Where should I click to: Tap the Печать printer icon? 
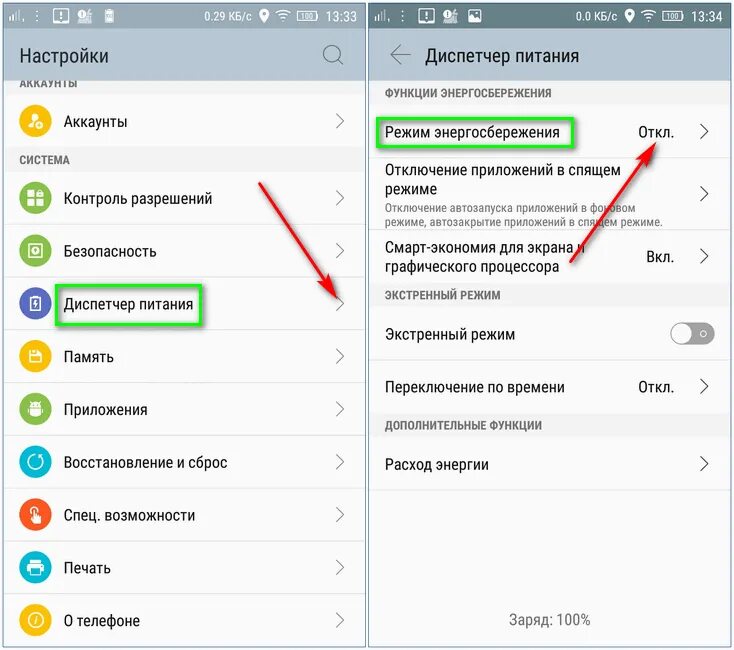point(35,567)
